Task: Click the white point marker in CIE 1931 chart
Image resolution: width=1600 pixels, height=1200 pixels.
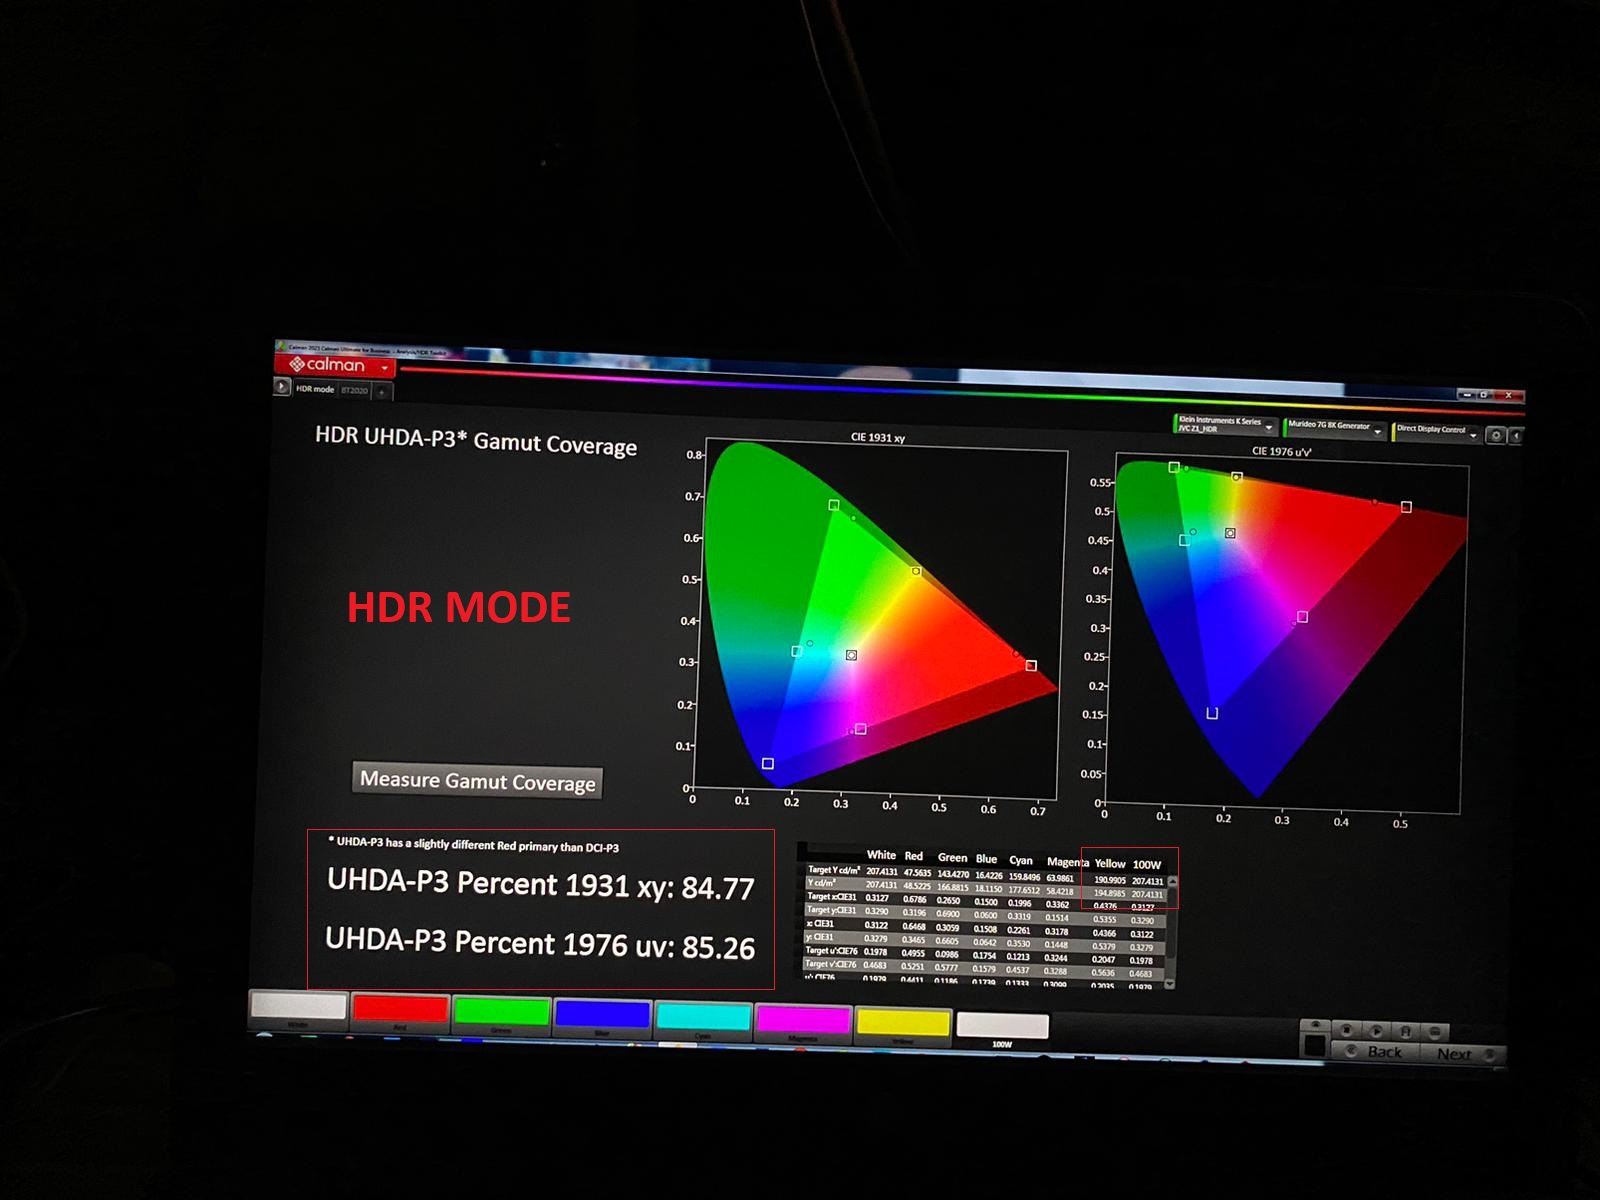Action: tap(851, 655)
